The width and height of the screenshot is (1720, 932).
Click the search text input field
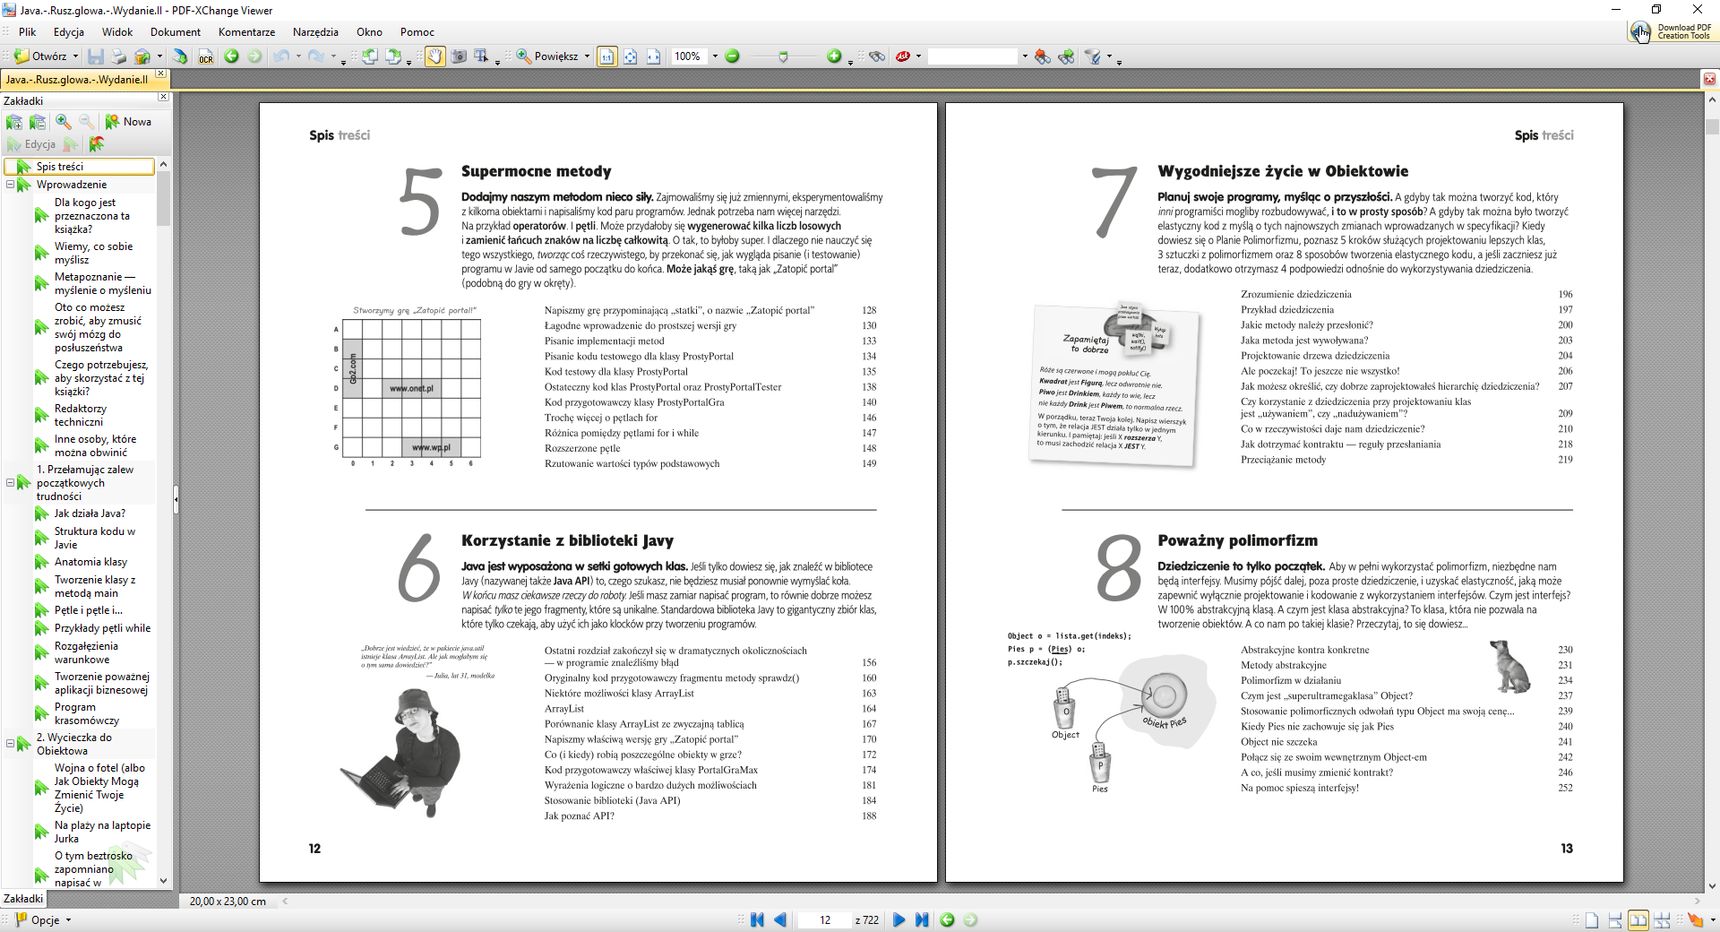pos(973,57)
